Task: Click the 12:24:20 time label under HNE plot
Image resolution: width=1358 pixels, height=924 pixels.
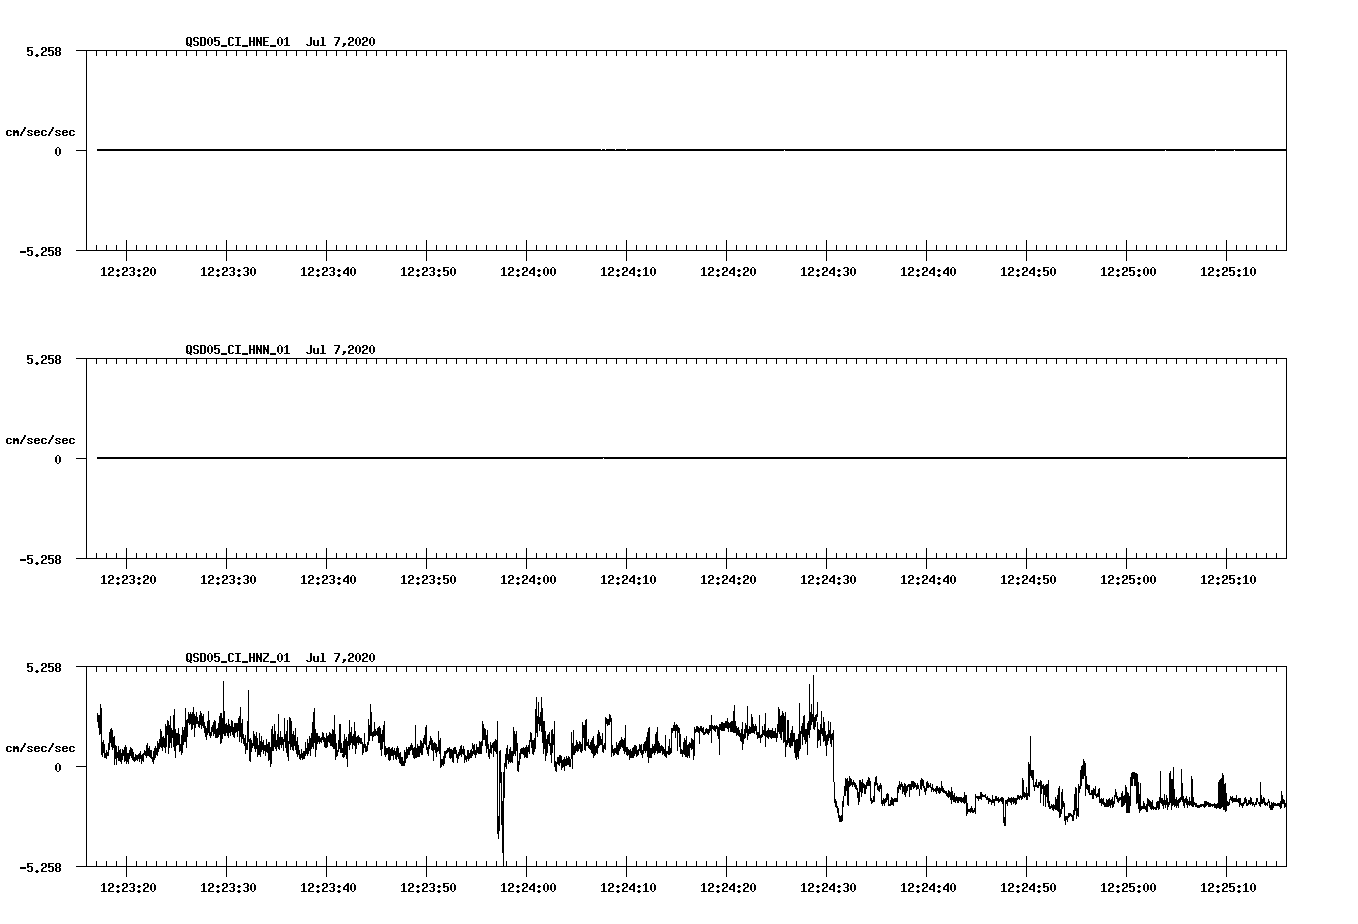Action: coord(728,272)
